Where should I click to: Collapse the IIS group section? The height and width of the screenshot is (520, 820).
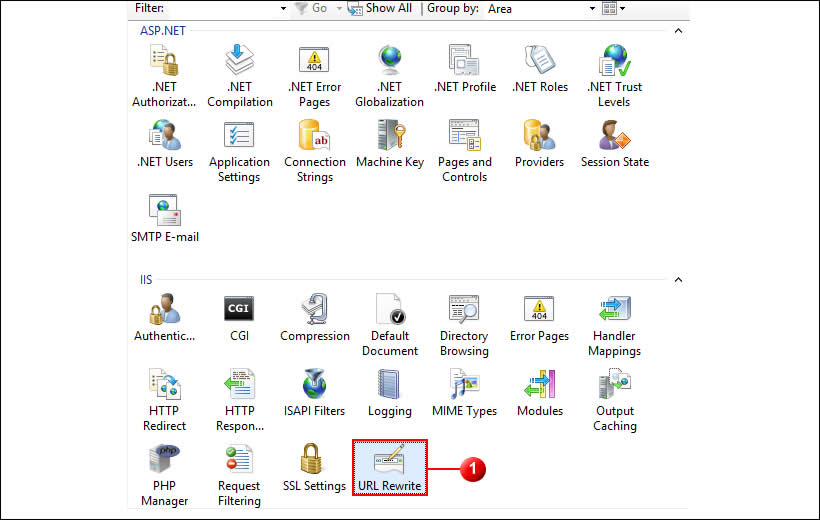(x=679, y=280)
